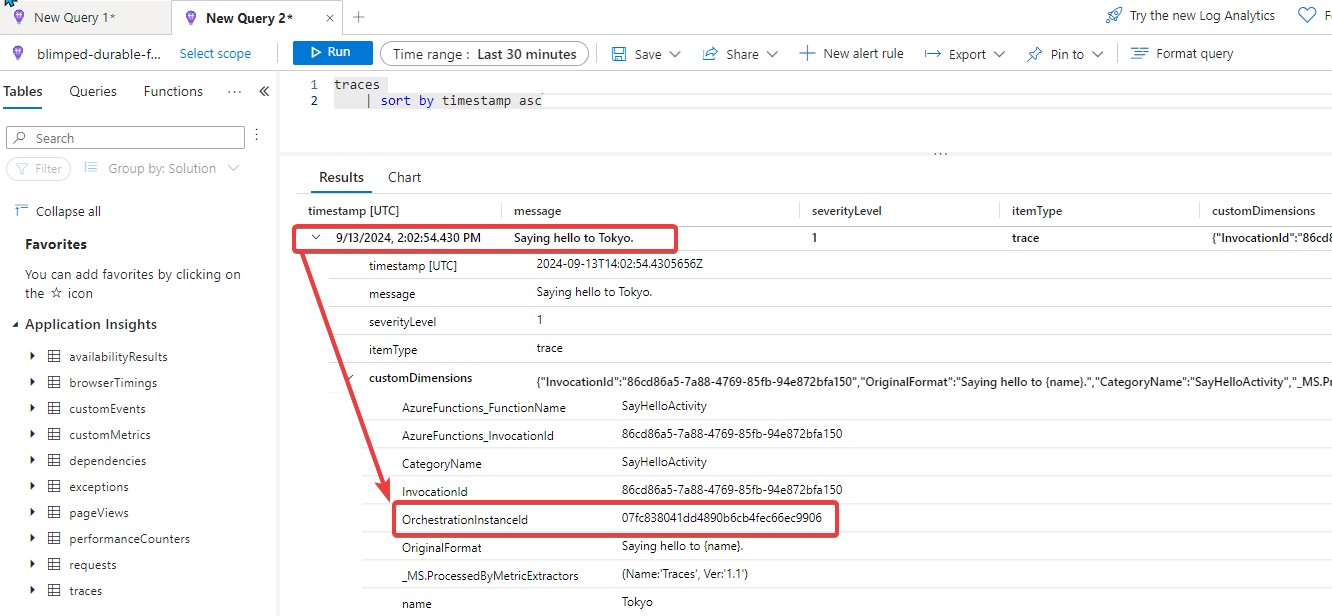Collapse the Application Insights group
This screenshot has width=1332, height=616.
click(14, 324)
